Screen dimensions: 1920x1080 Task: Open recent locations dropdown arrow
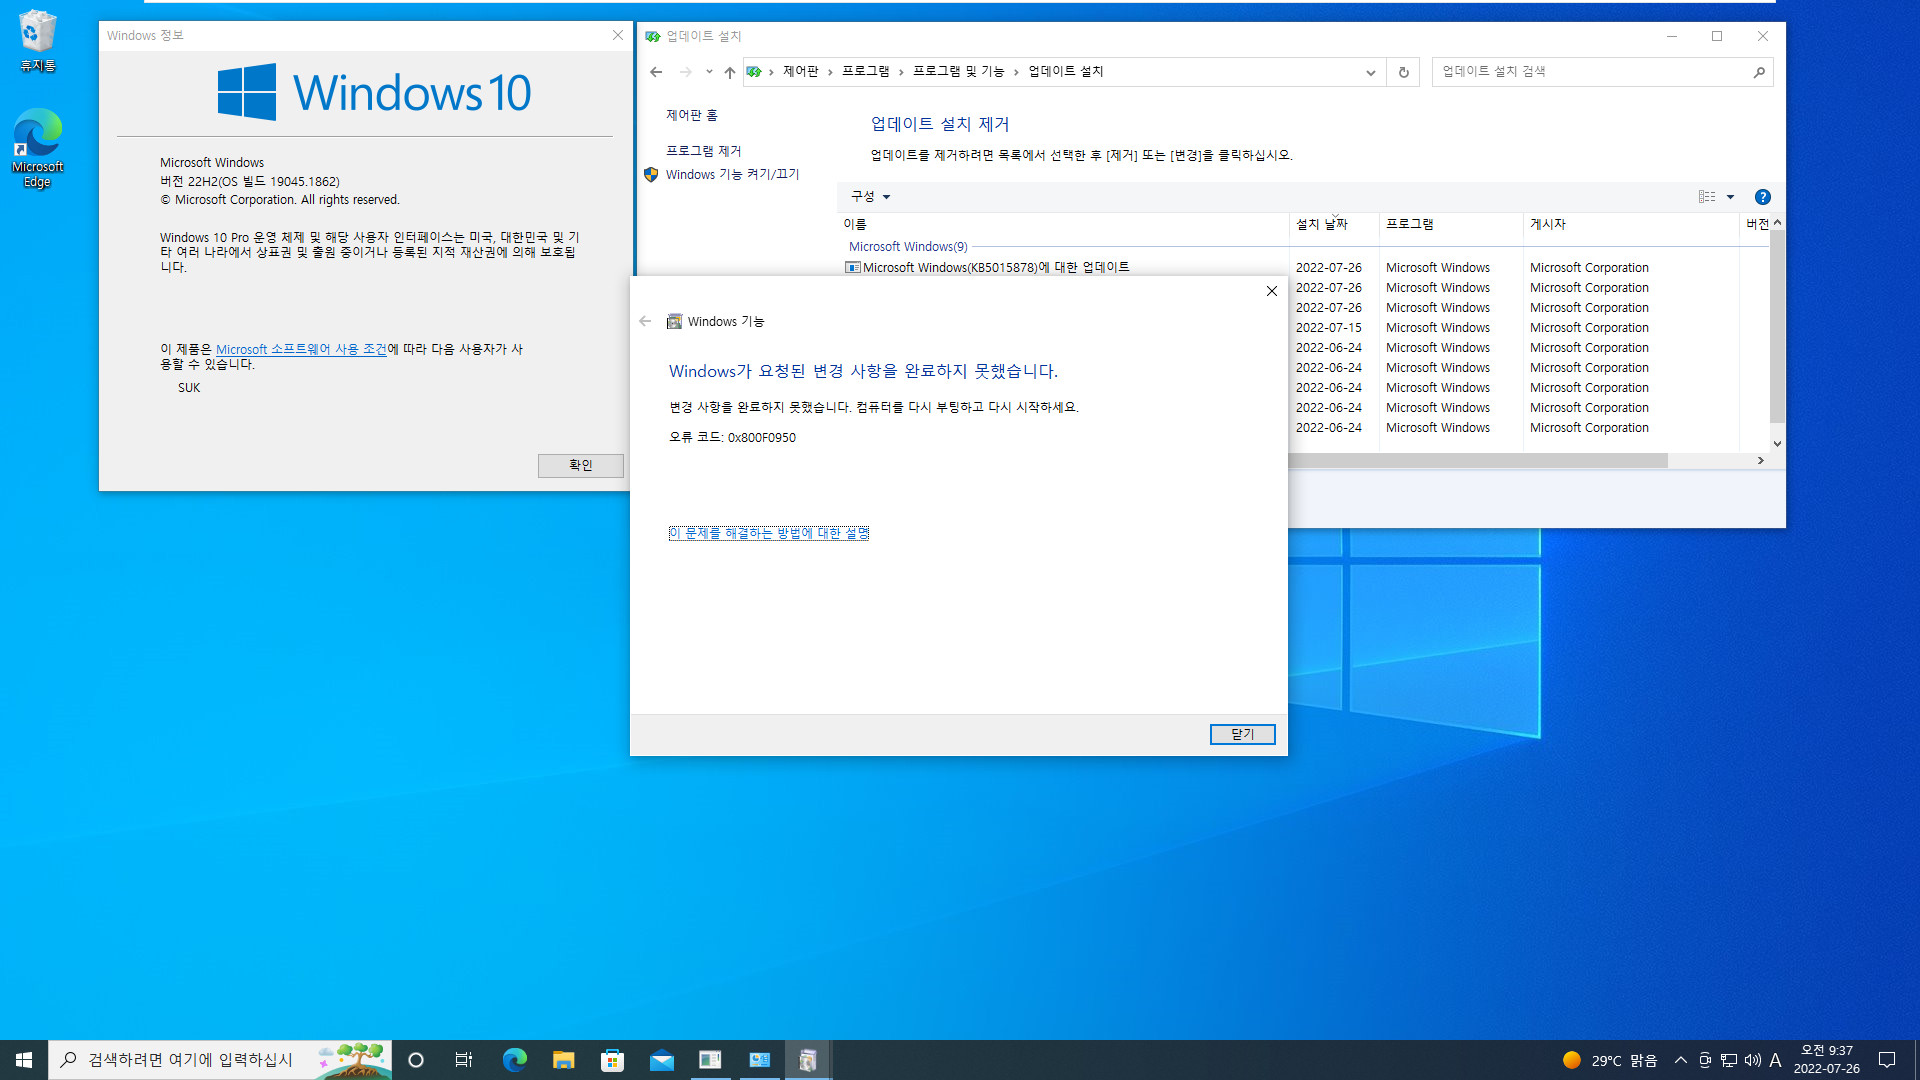[709, 72]
